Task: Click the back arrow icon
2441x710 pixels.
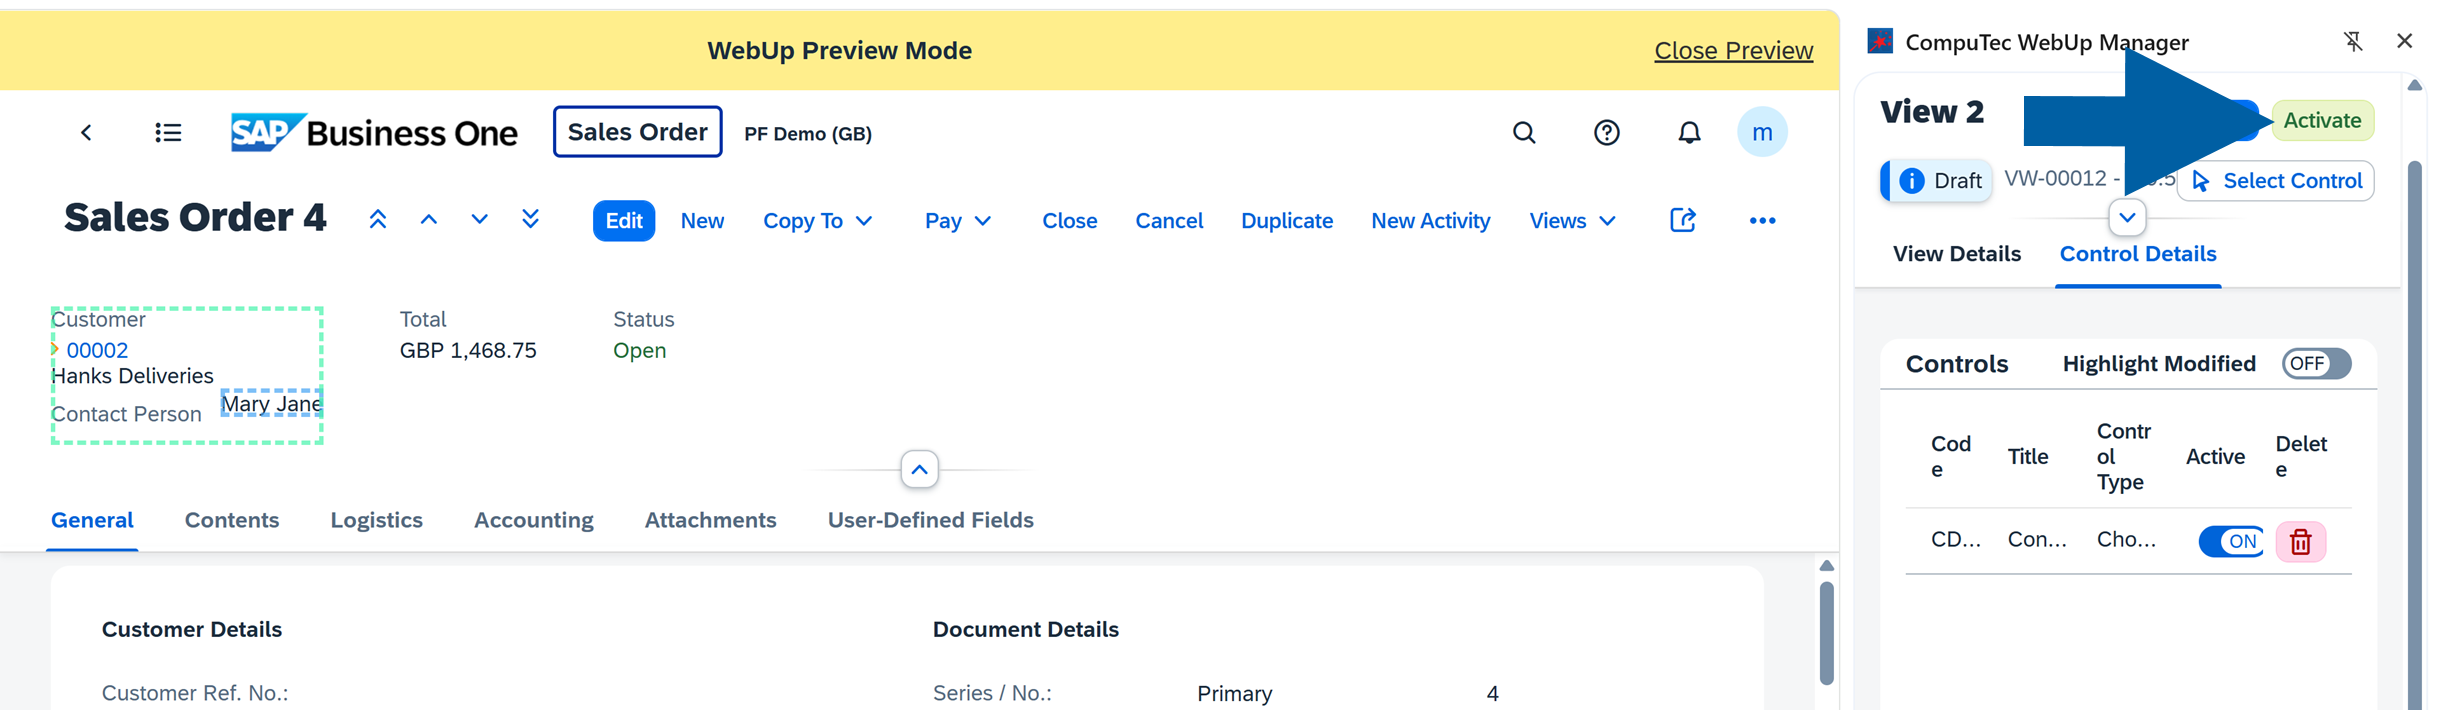Action: (86, 133)
